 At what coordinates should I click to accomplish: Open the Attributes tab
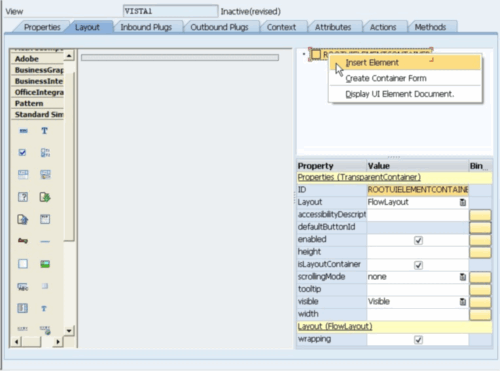333,27
